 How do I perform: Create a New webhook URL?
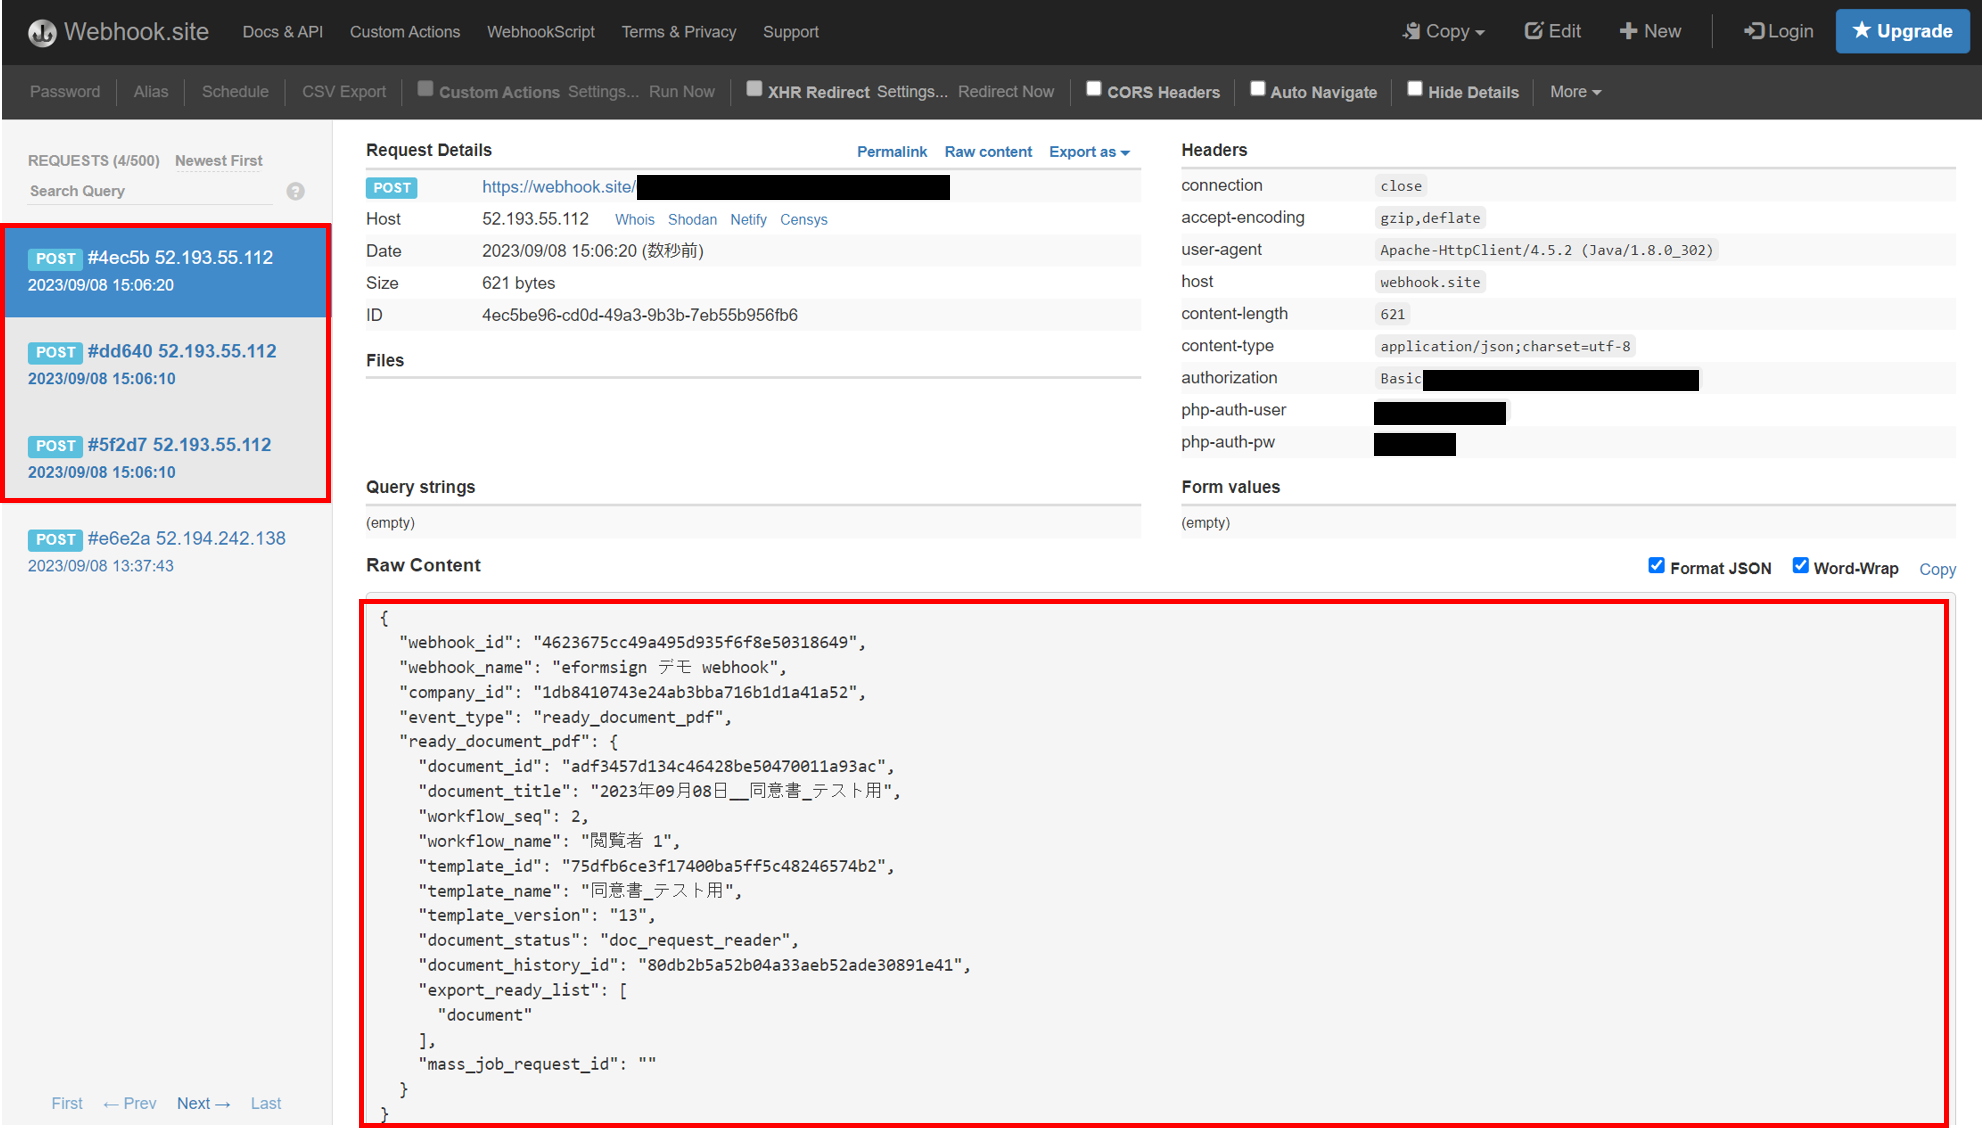(x=1650, y=32)
